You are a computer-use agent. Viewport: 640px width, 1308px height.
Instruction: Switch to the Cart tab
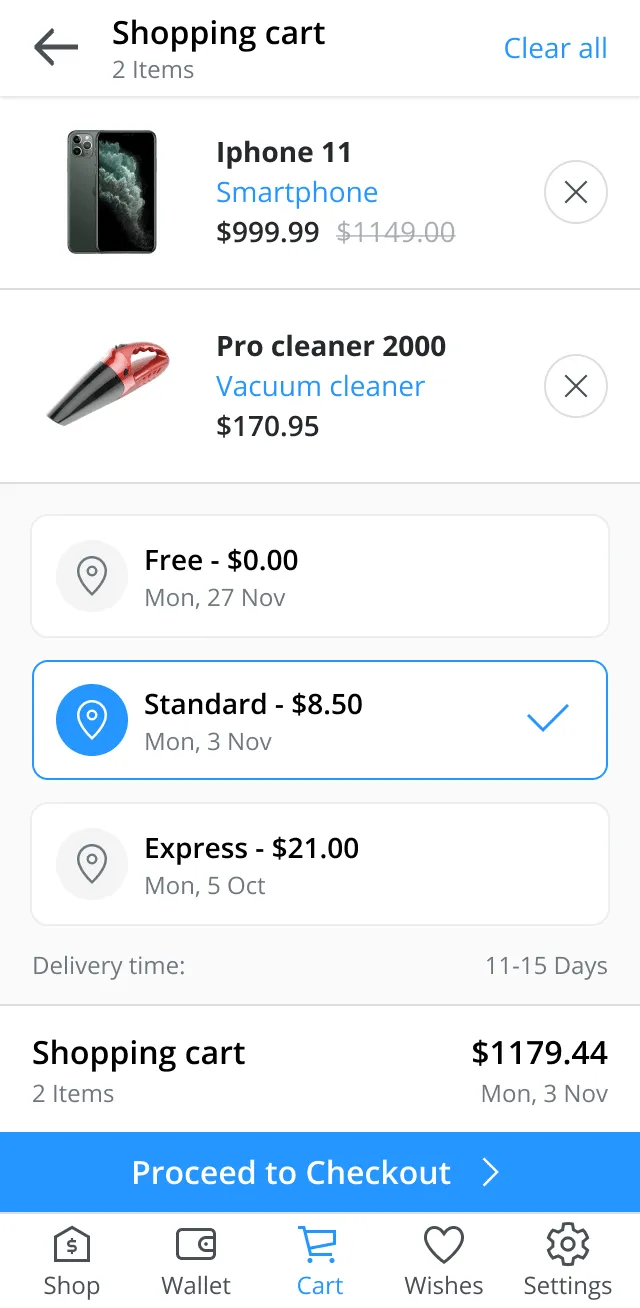pyautogui.click(x=320, y=1262)
